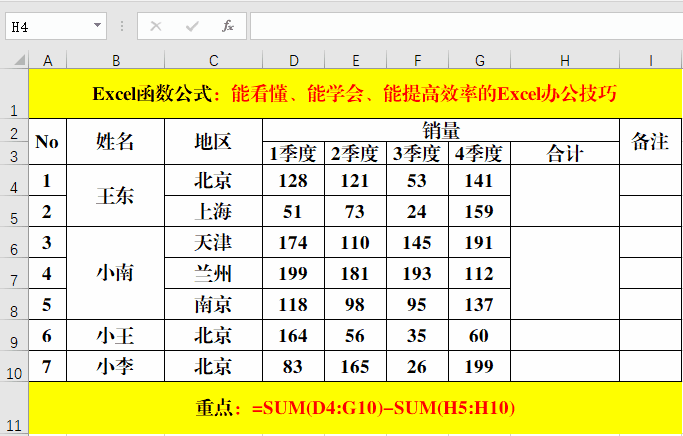Click the 上海 region cell
The image size is (683, 436).
[x=213, y=211]
